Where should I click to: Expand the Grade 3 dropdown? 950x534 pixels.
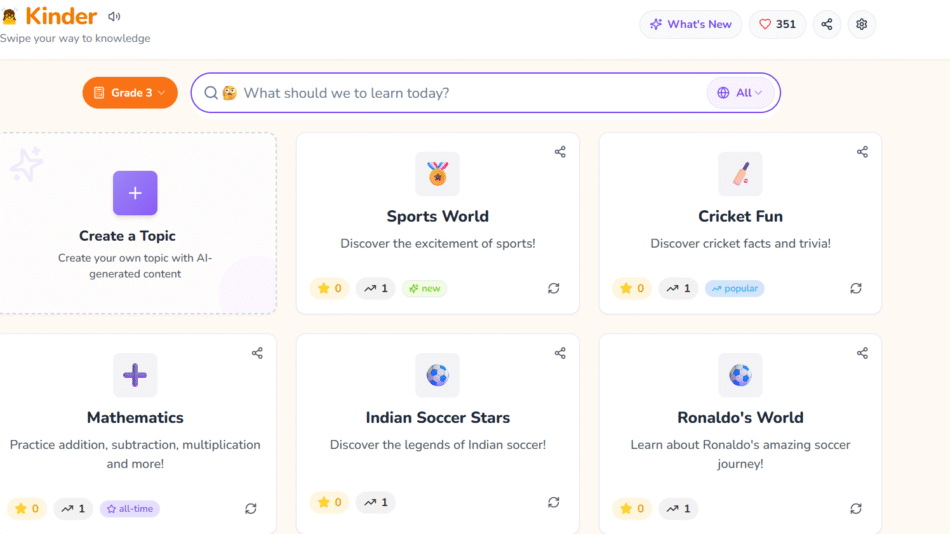130,93
